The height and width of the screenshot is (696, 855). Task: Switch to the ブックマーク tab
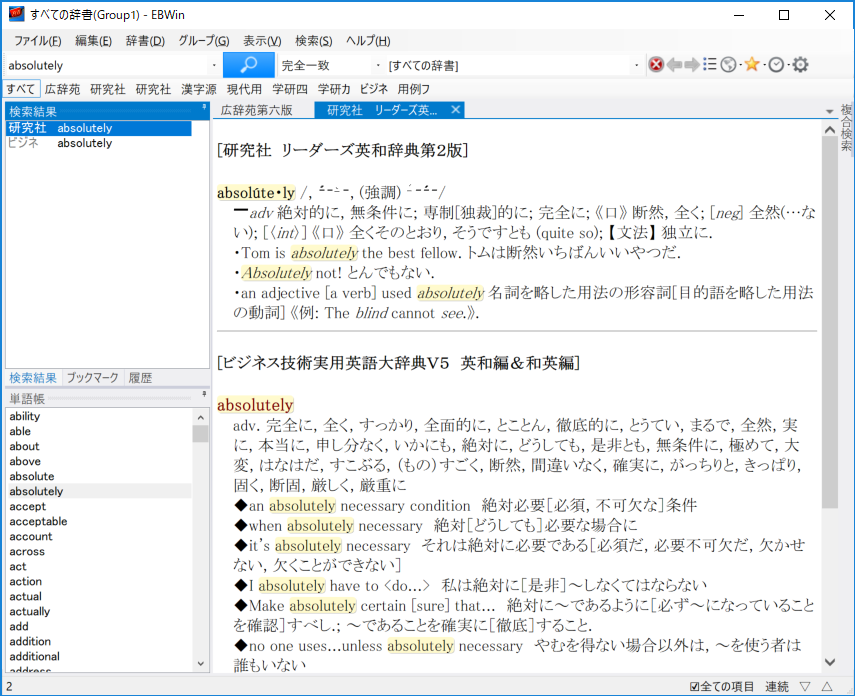92,378
